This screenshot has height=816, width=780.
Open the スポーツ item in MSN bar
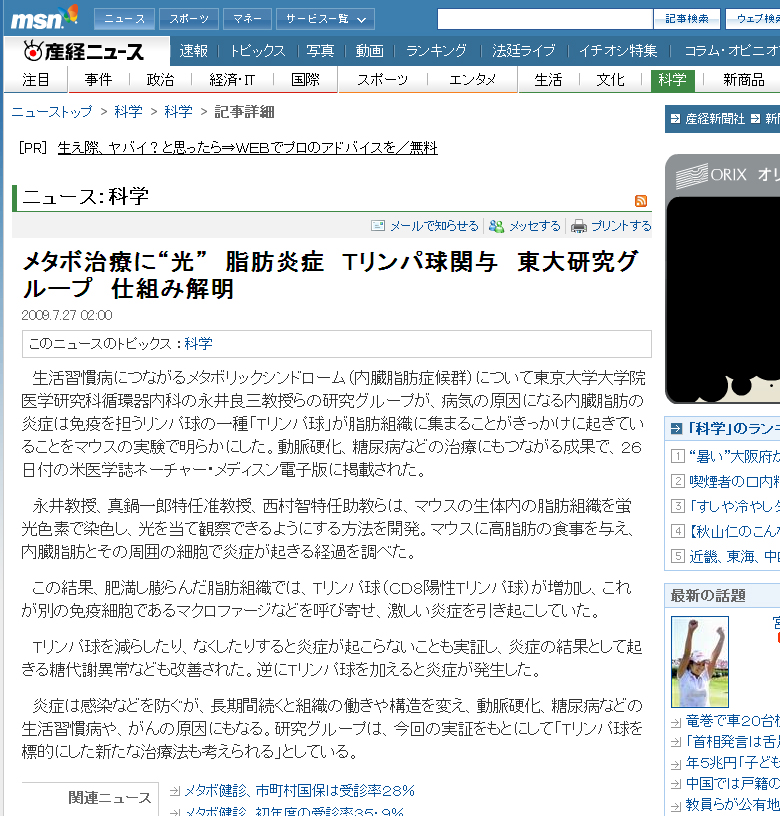click(x=188, y=18)
